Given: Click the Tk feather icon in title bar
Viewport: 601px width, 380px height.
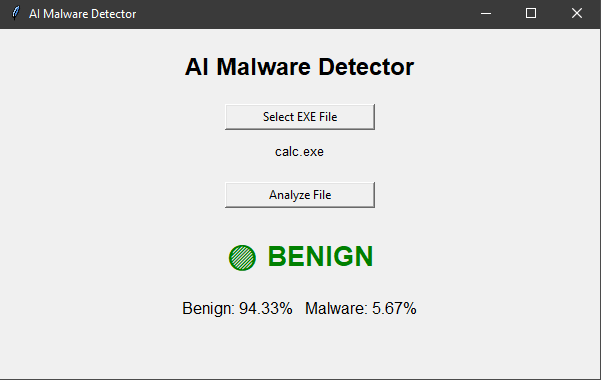Looking at the screenshot, I should pyautogui.click(x=15, y=13).
